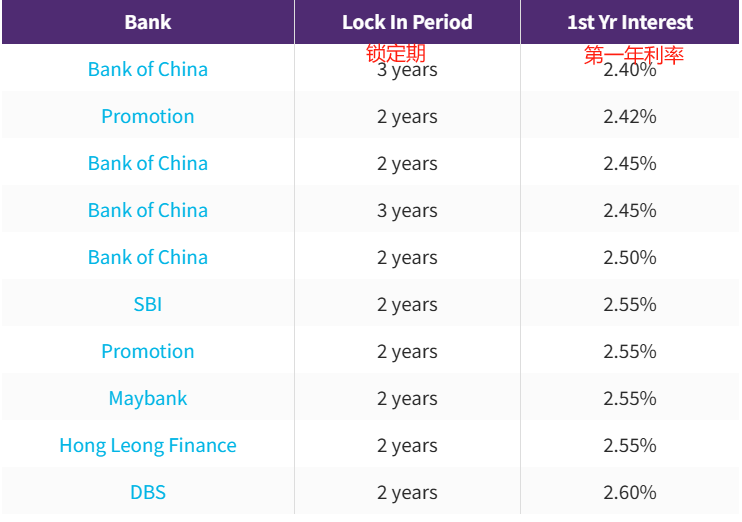
Task: Click the 1st Yr Interest column header
Action: [630, 22]
